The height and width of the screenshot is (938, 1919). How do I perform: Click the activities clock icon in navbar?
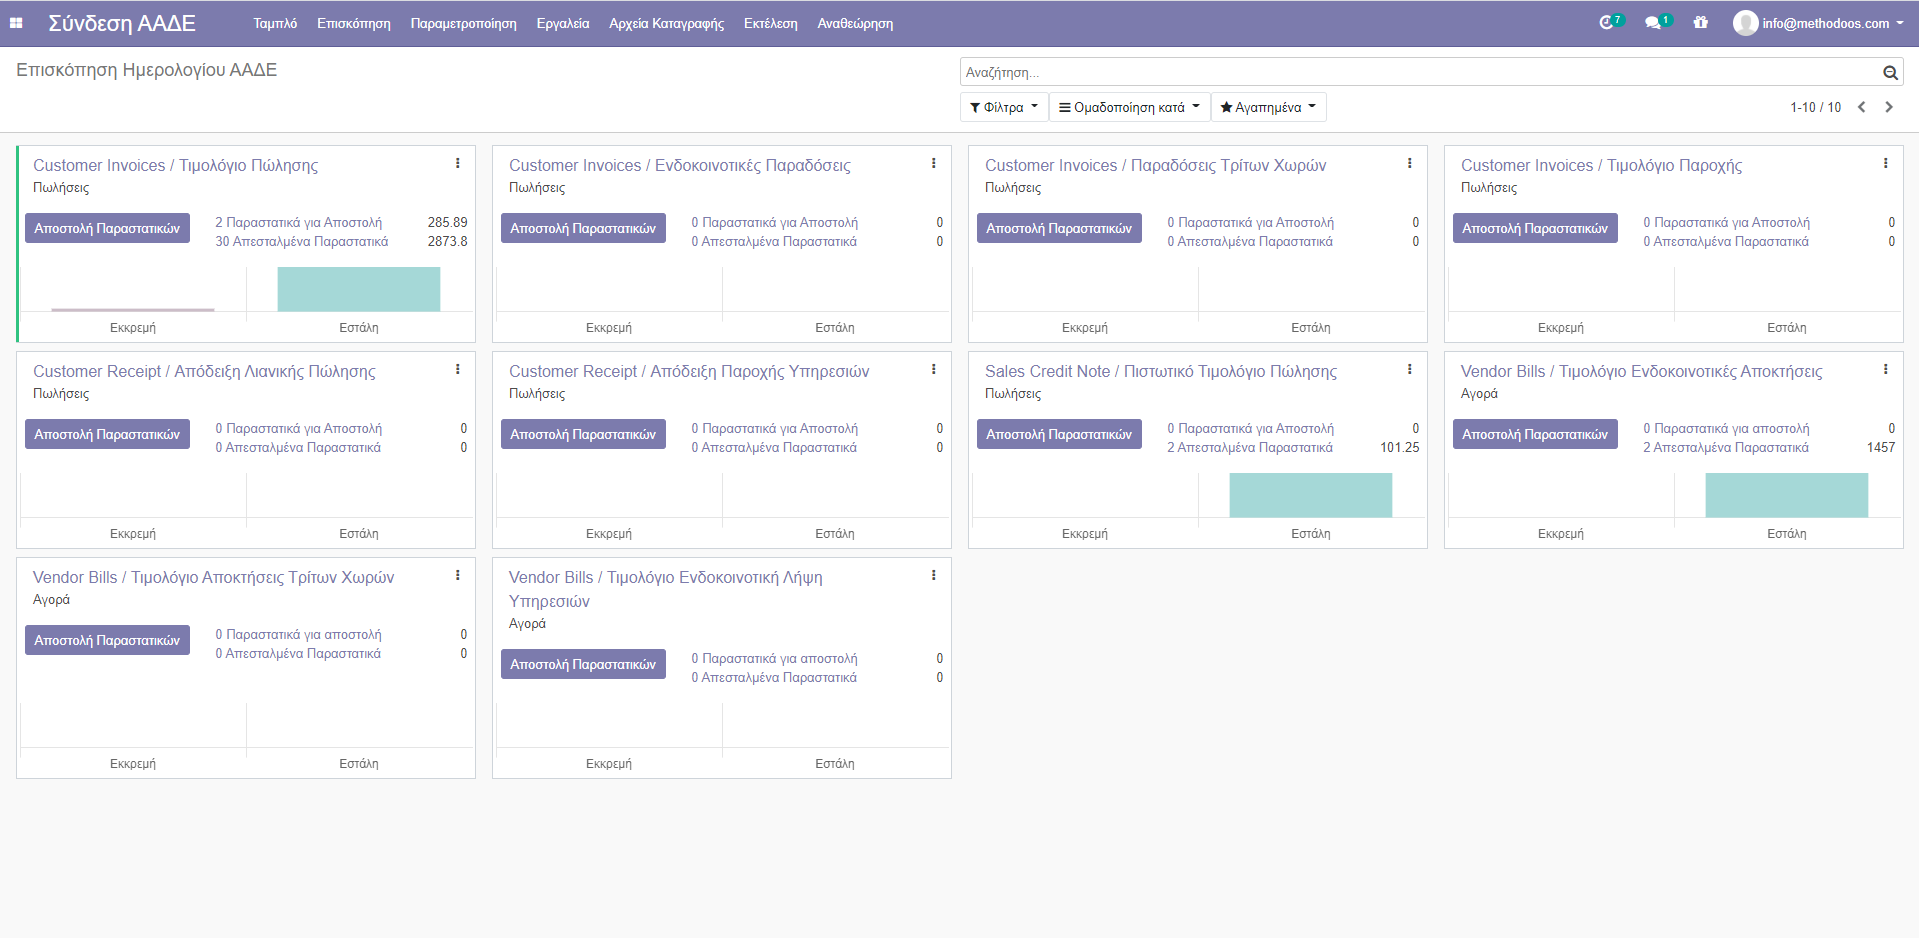[x=1606, y=23]
